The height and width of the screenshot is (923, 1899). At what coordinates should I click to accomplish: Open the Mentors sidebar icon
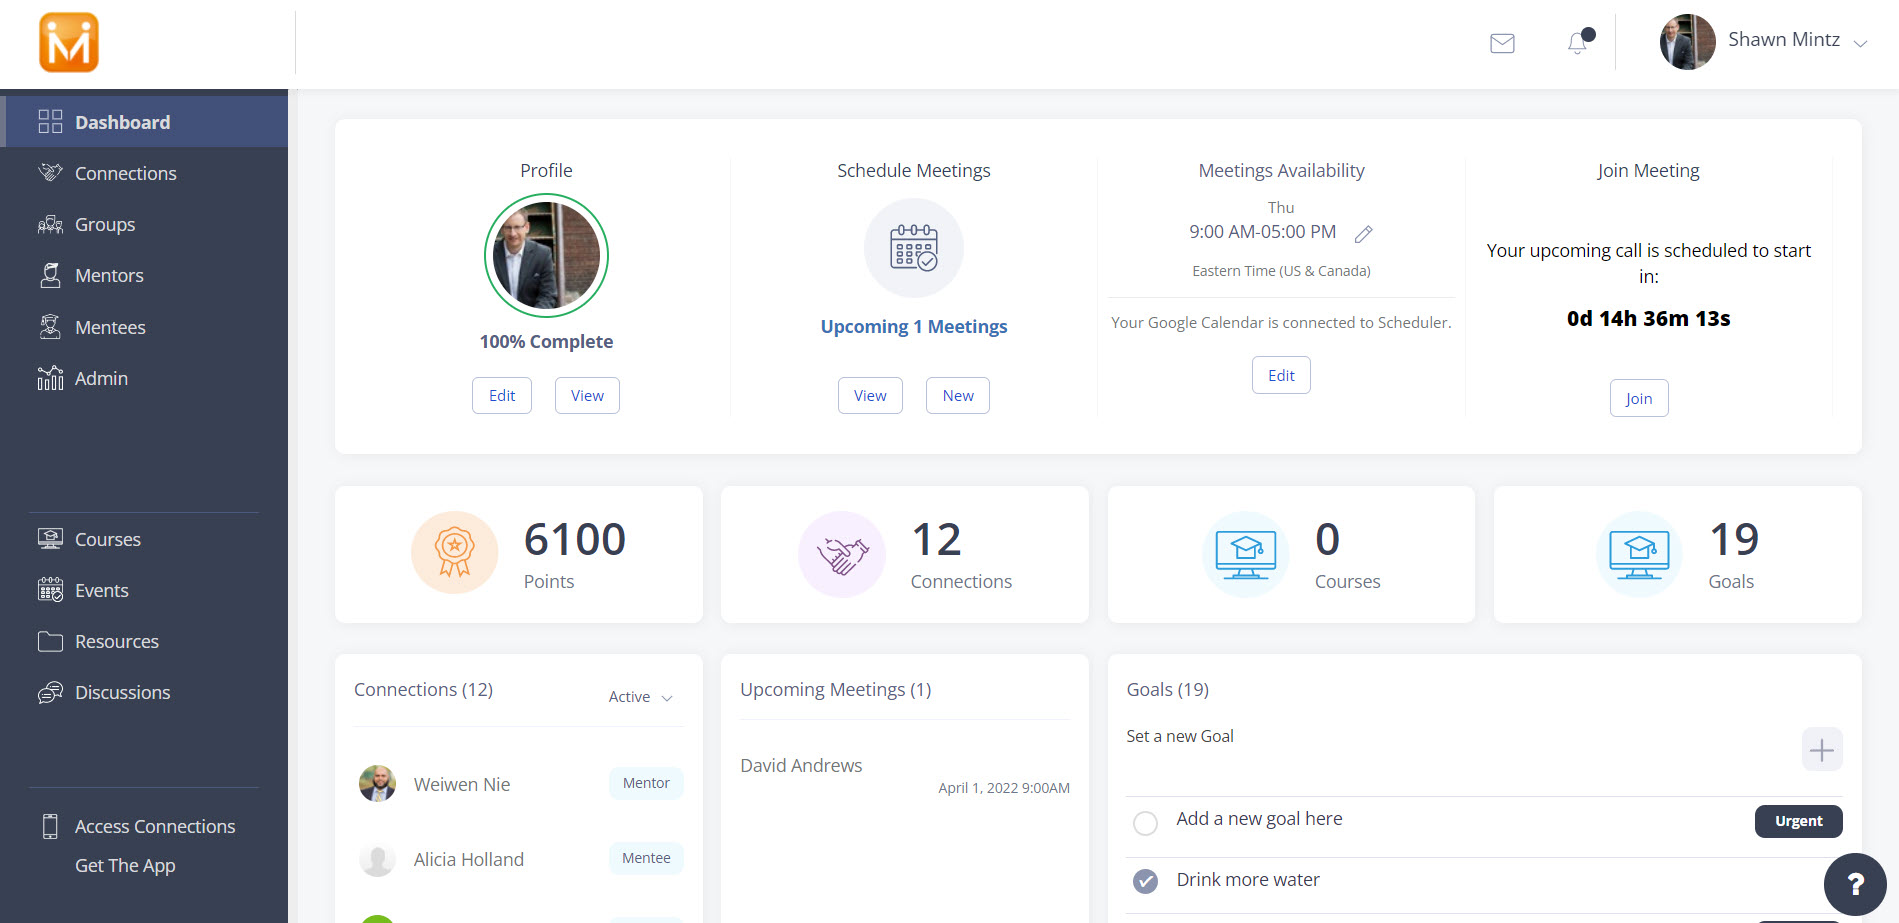[x=49, y=275]
